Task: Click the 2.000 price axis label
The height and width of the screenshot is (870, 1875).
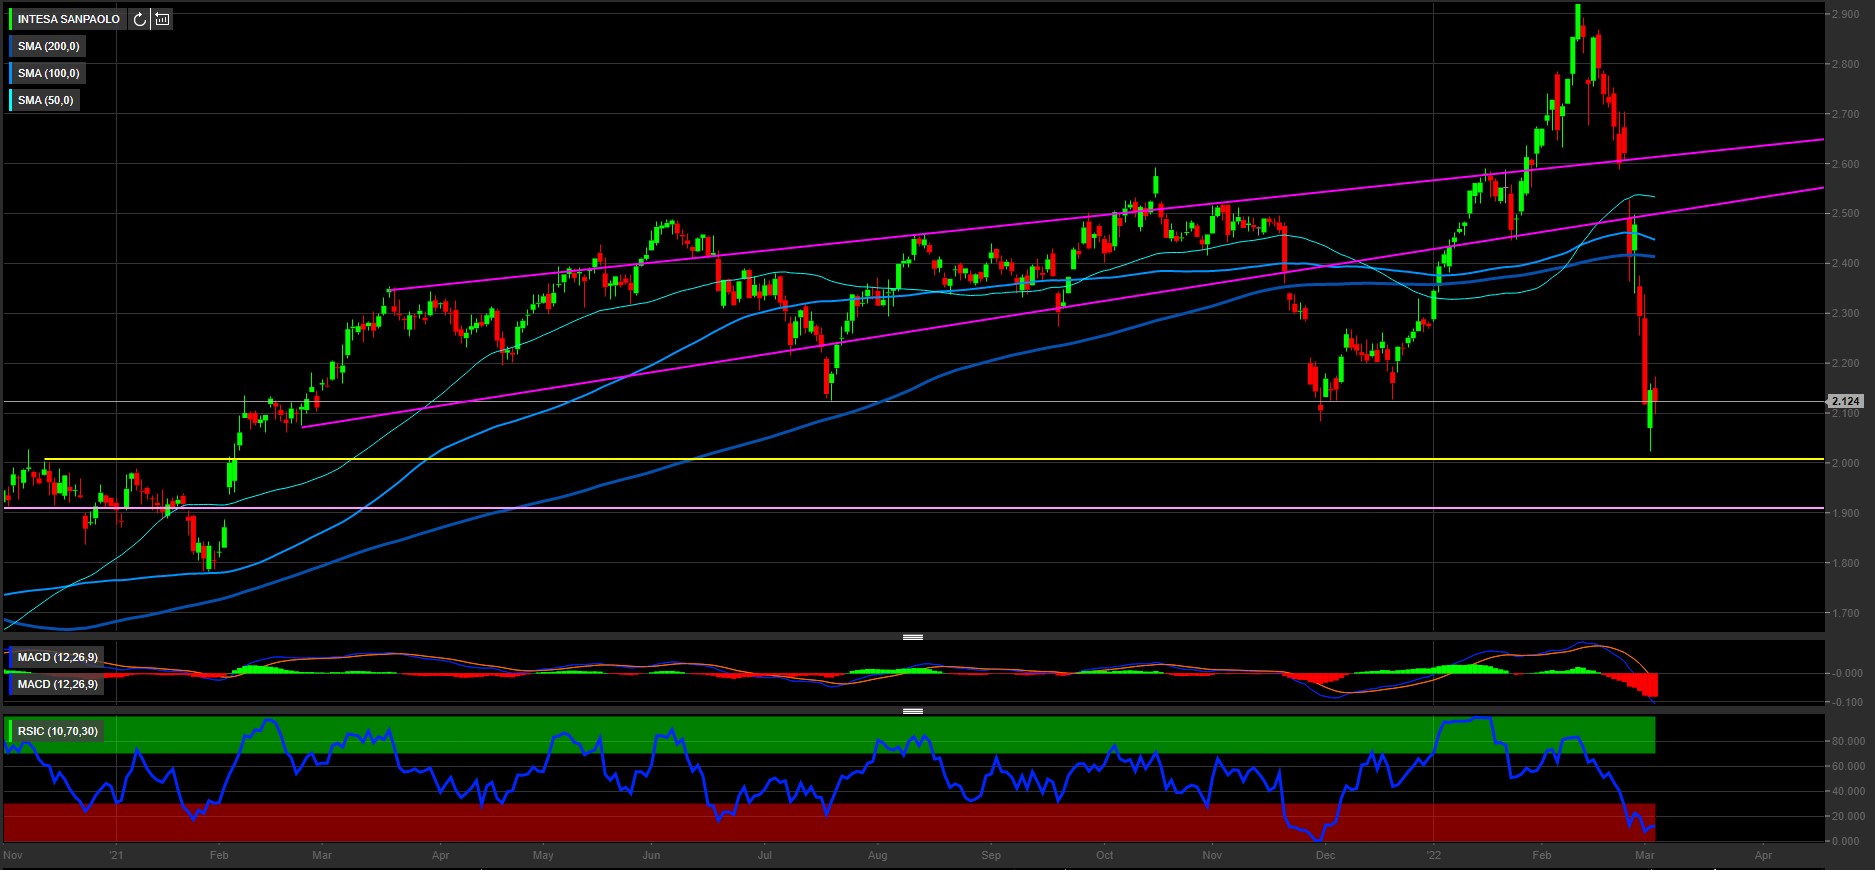Action: (1845, 463)
